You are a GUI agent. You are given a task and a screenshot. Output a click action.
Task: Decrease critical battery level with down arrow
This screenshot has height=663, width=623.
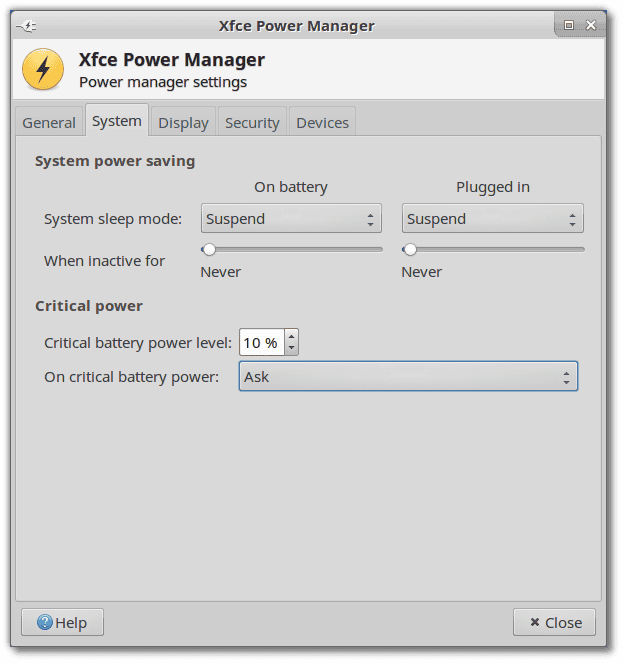click(x=291, y=348)
